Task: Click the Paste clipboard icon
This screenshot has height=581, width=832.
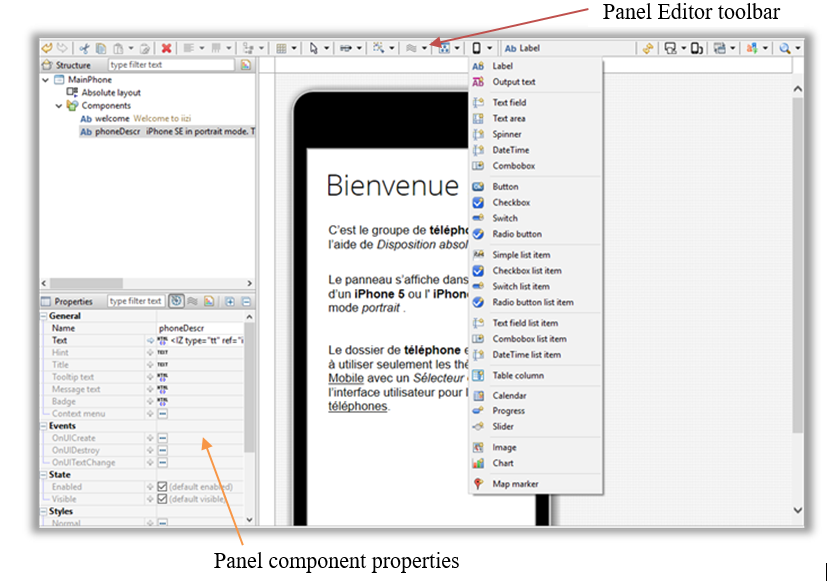Action: (x=118, y=48)
